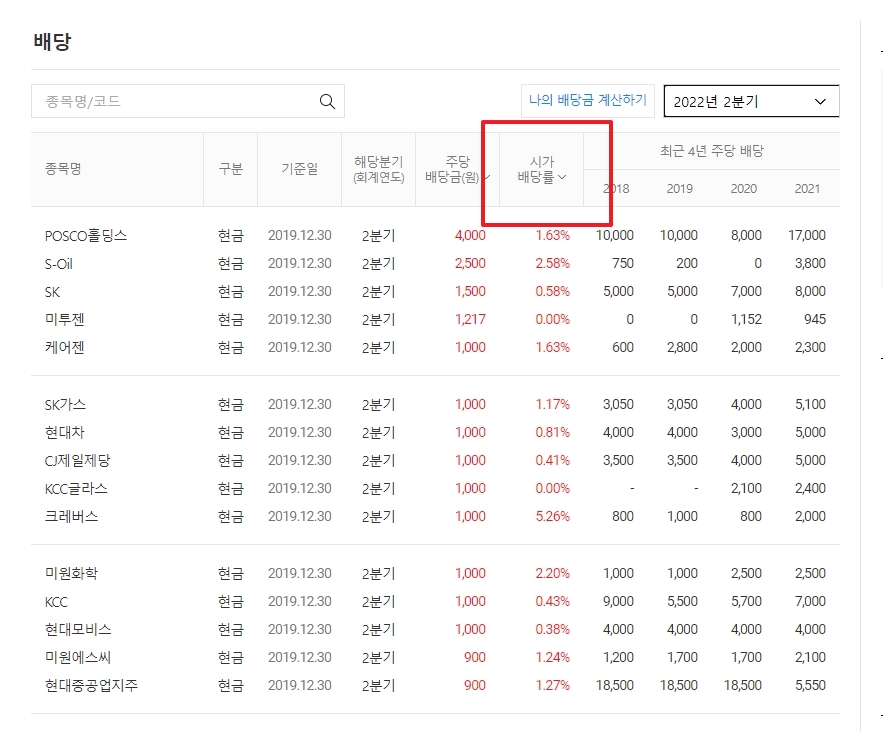Select 미투젠 2021 dividend 945

tap(815, 319)
